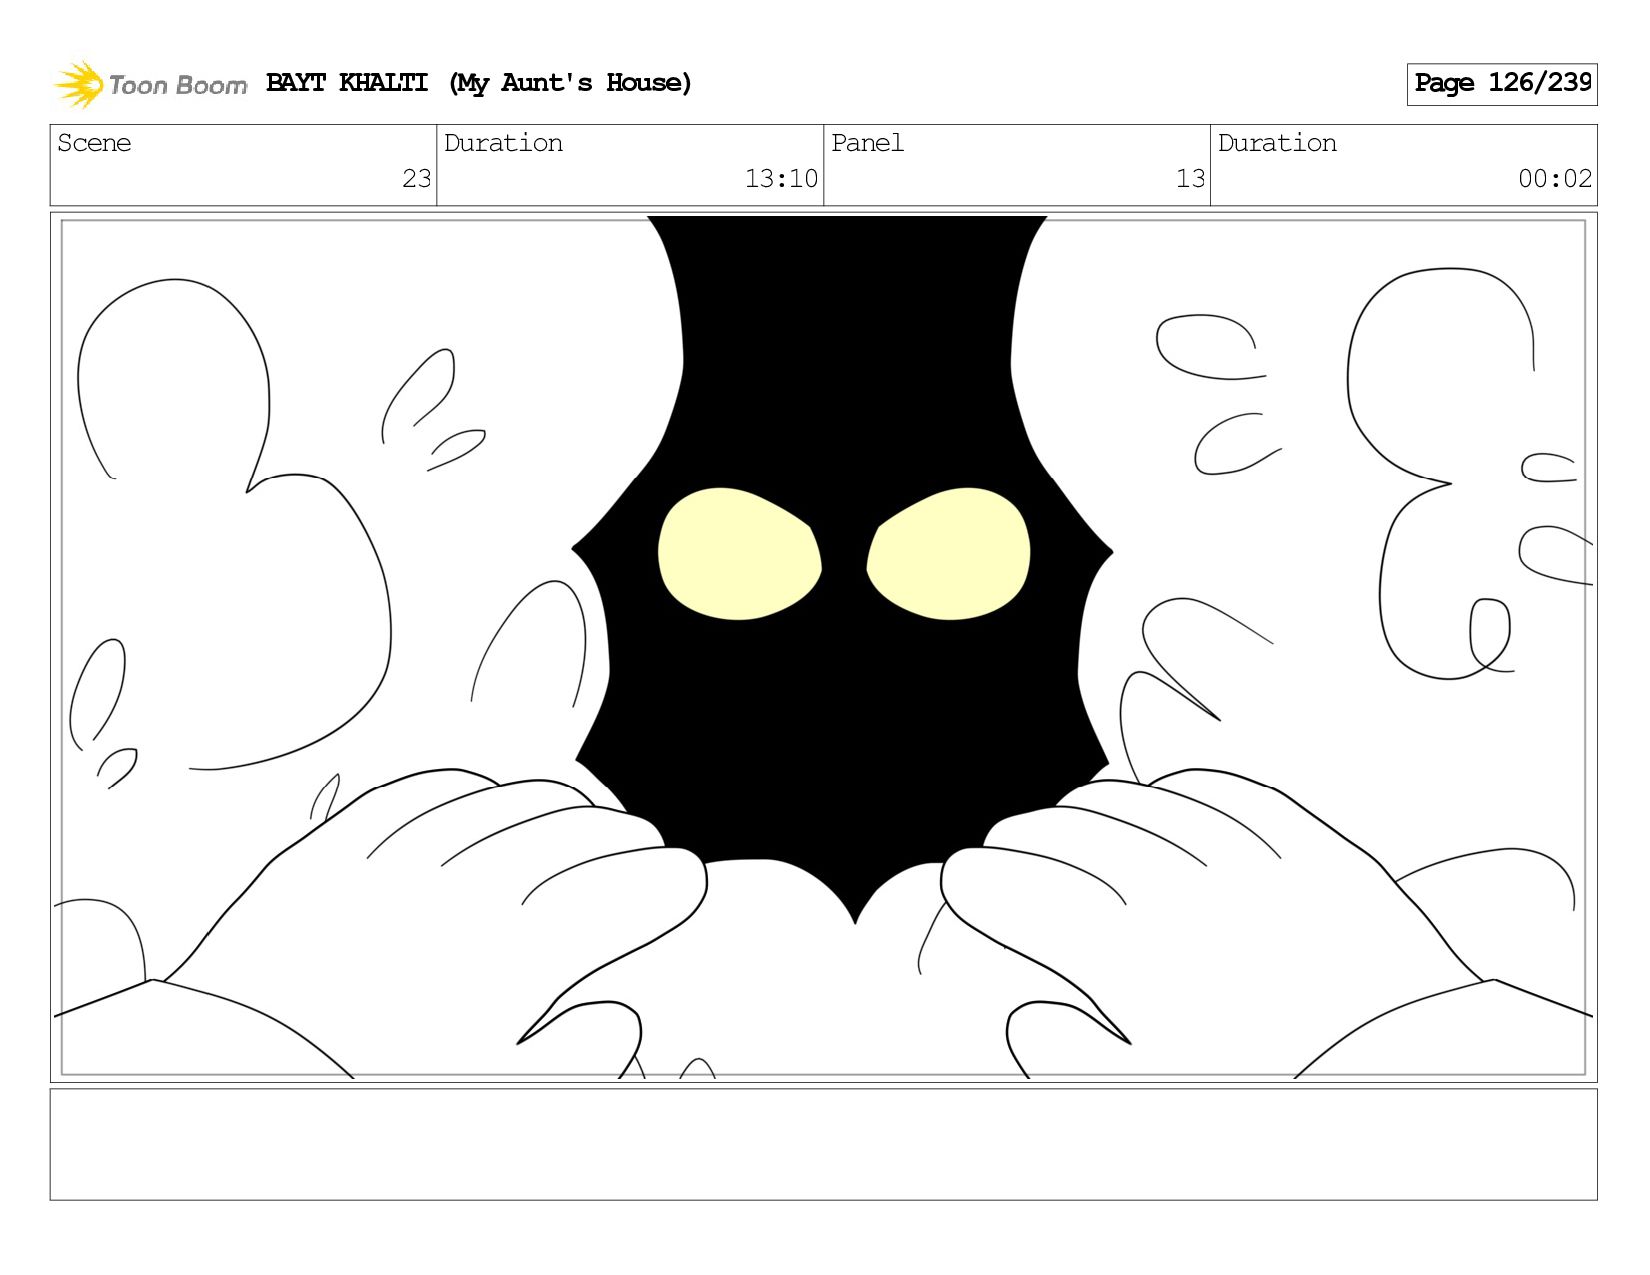
Task: Select the scene number "23"
Action: 416,179
